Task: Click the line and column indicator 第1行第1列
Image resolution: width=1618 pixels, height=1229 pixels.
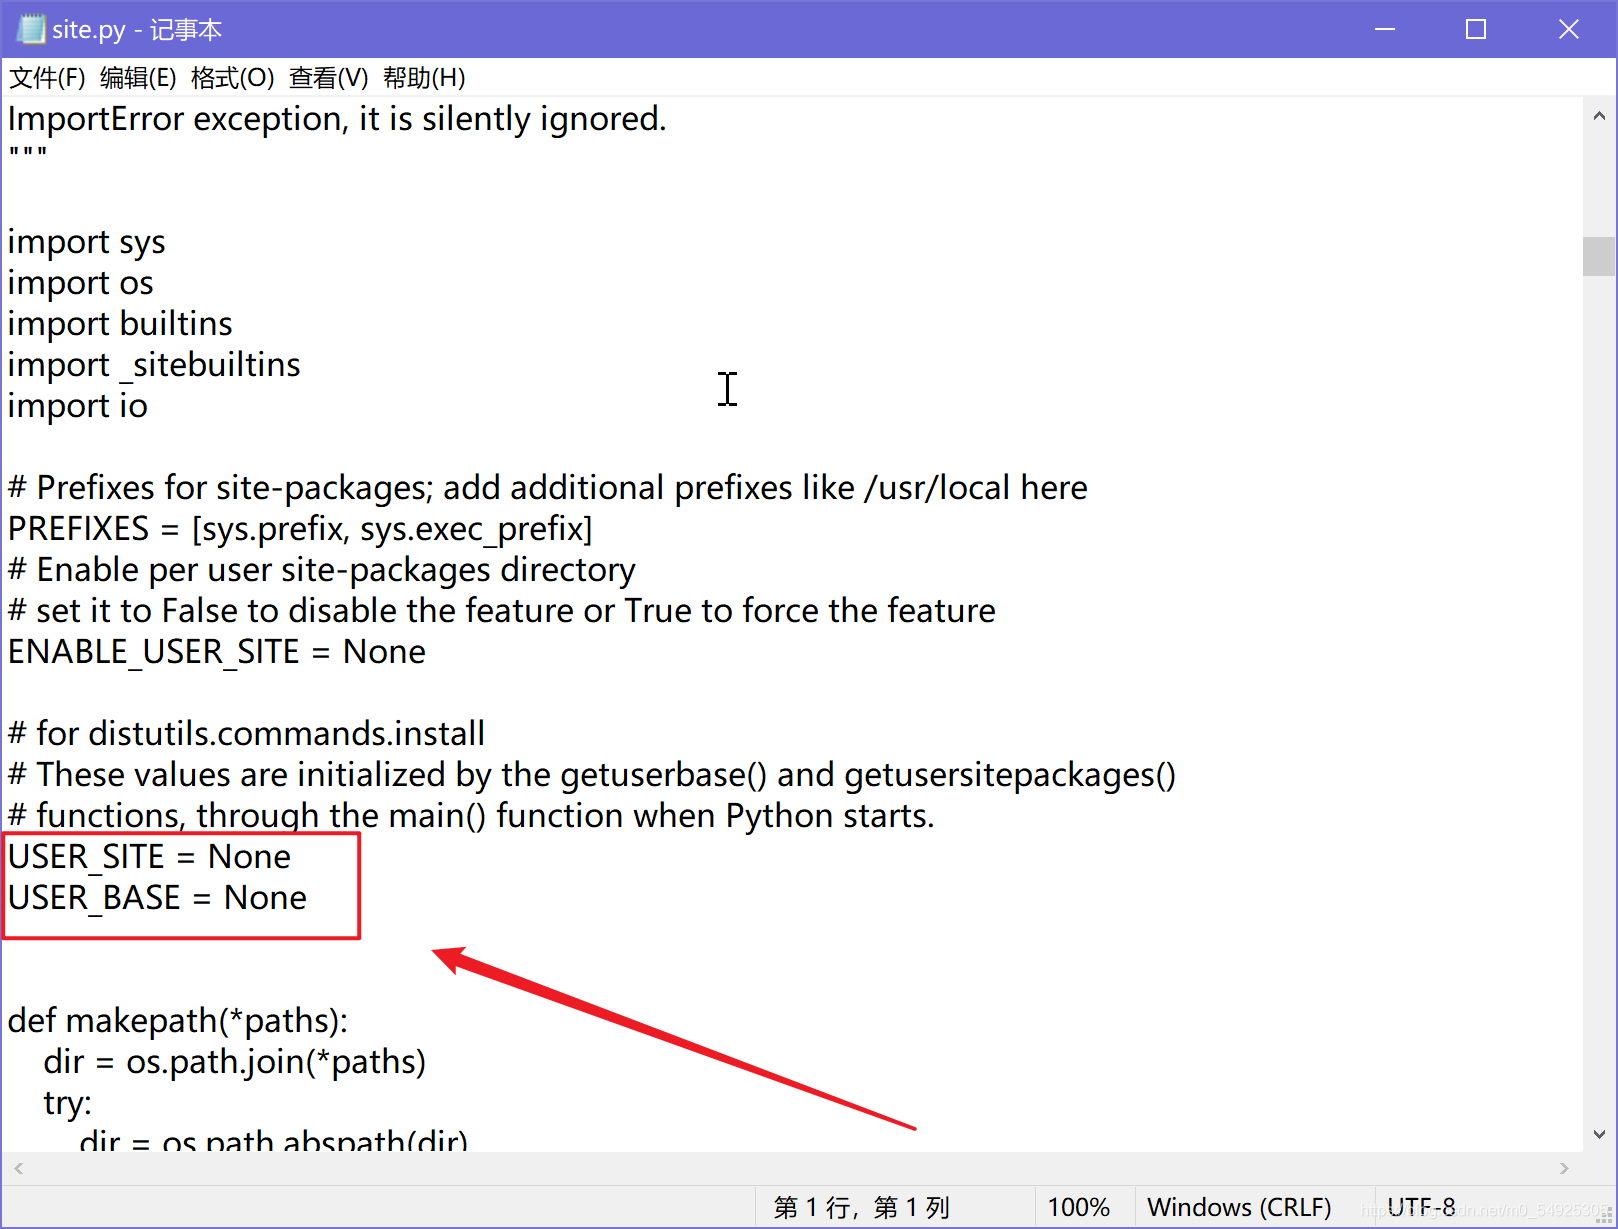Action: pos(861,1206)
